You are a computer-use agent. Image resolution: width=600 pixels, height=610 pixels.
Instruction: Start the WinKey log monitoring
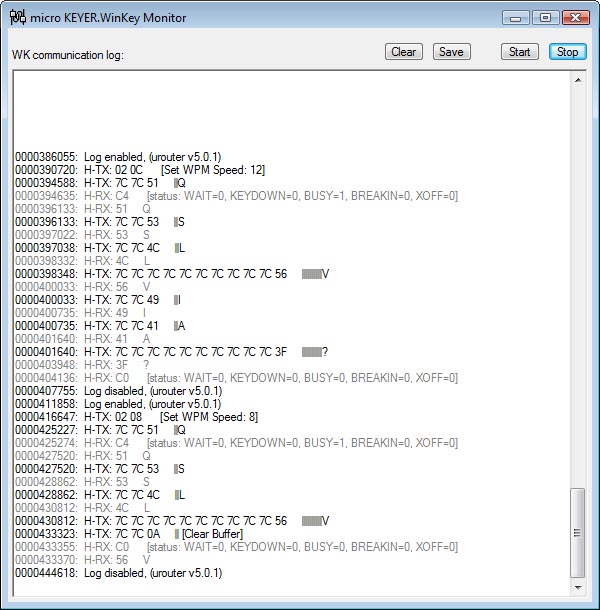[x=519, y=52]
